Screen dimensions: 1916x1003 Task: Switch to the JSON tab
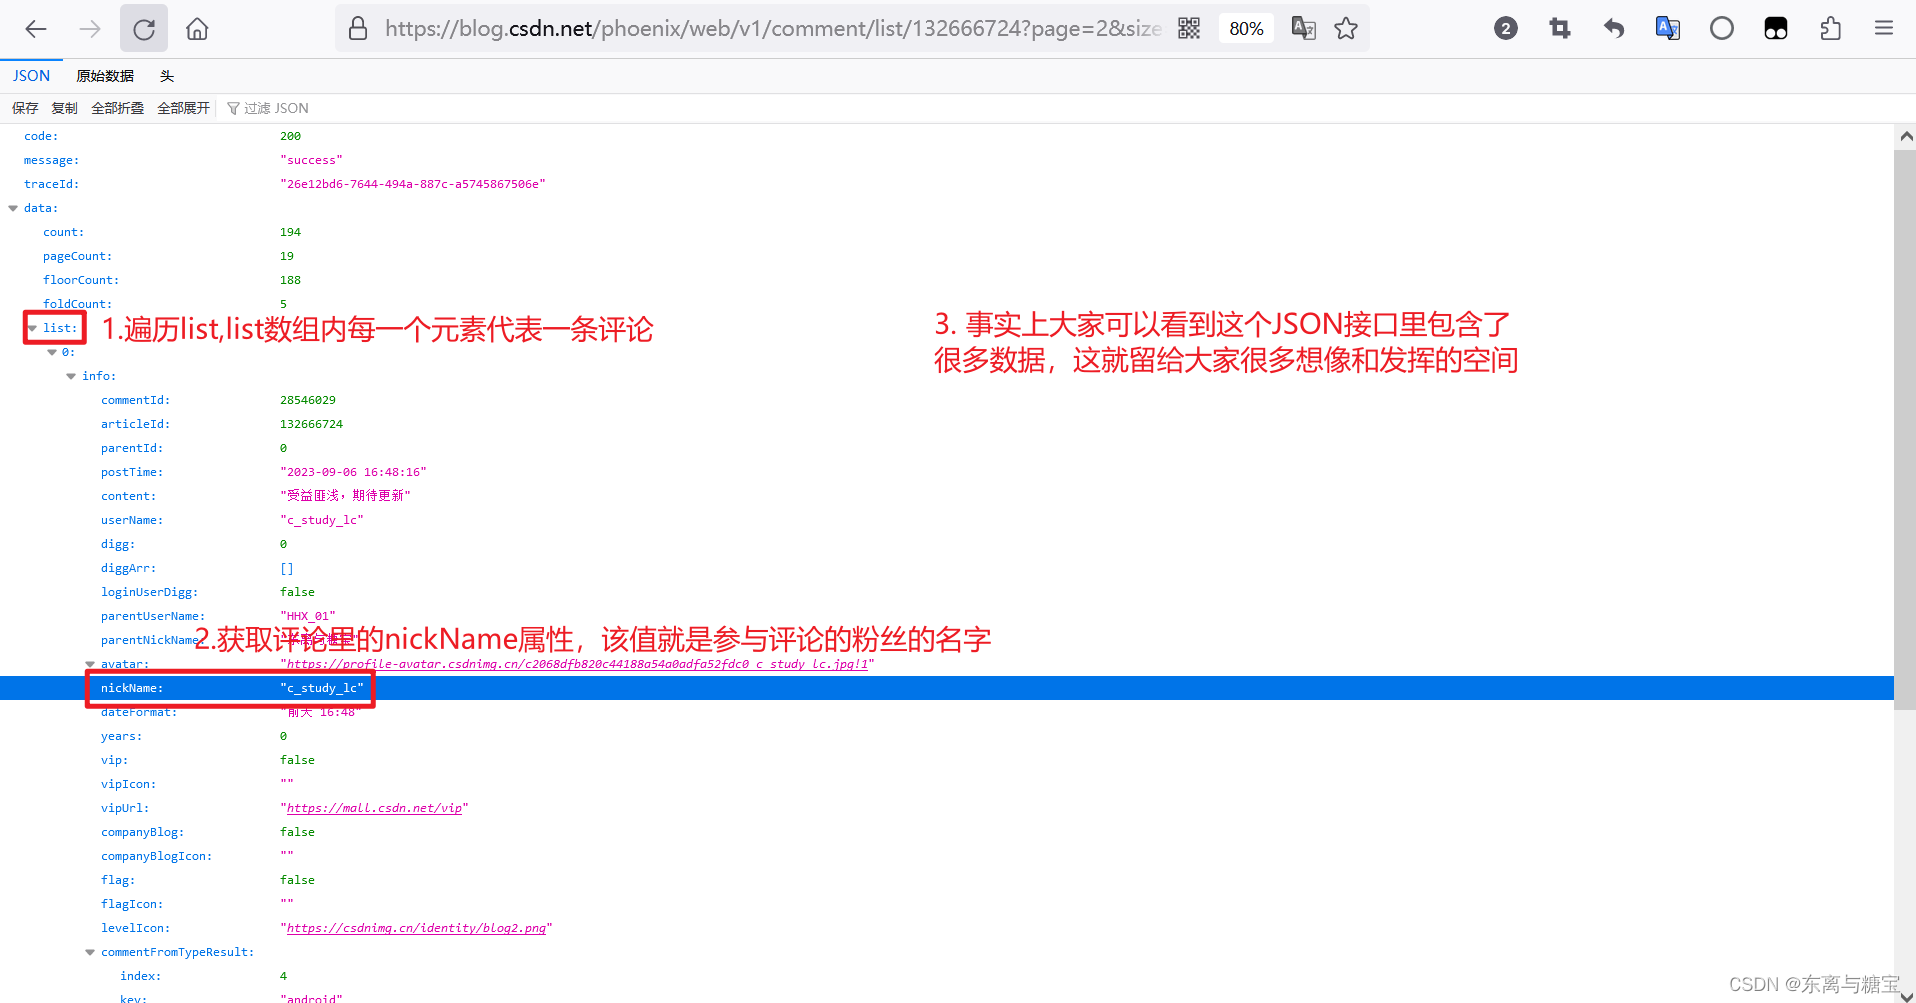(x=31, y=76)
